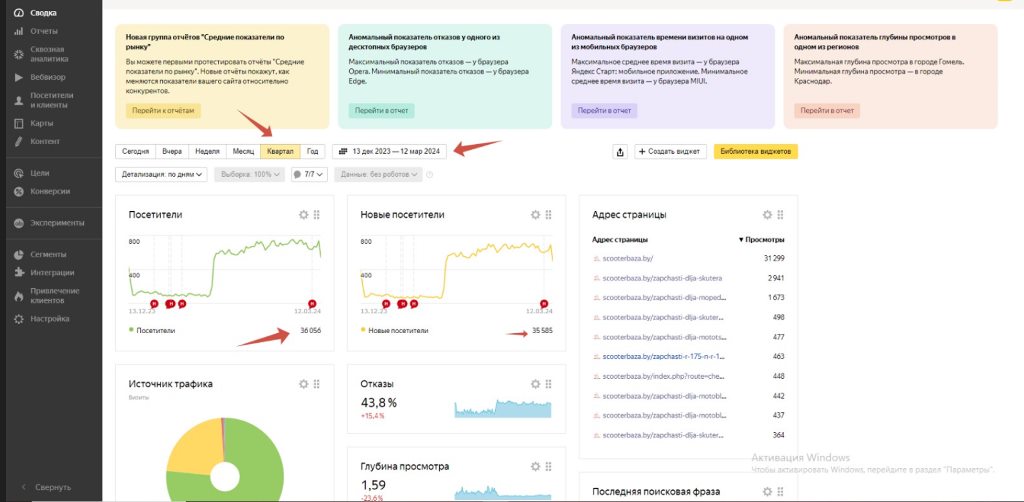Click the Отказы sparkline chart
The image size is (1024, 502).
(503, 409)
